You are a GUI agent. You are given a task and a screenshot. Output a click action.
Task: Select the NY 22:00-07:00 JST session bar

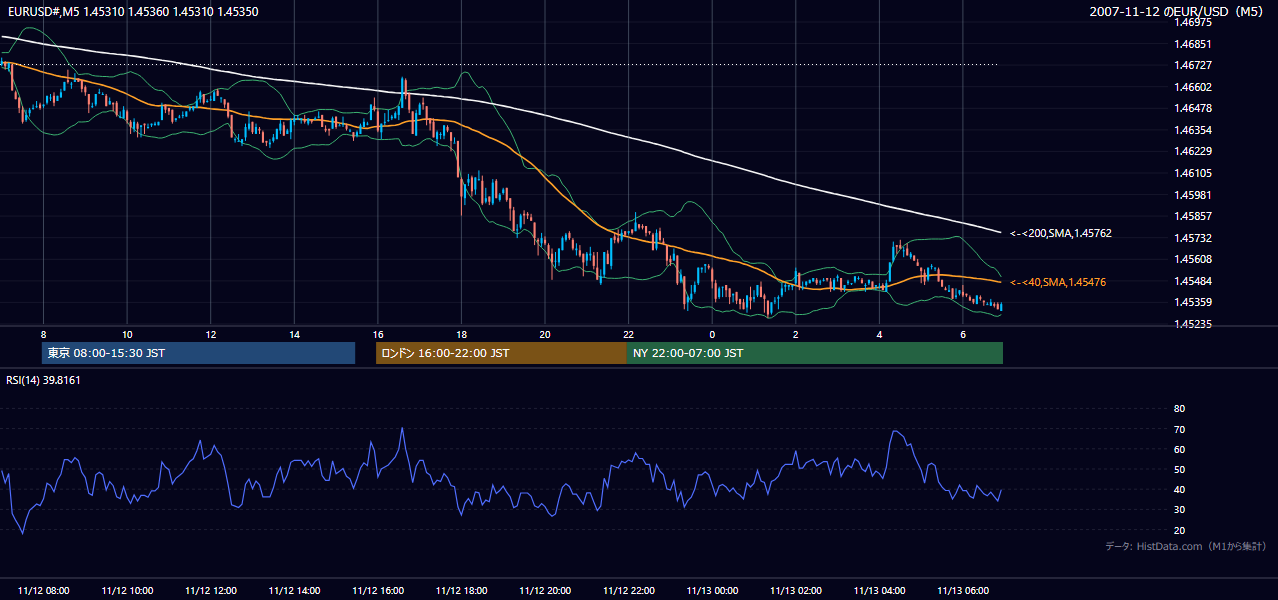815,353
